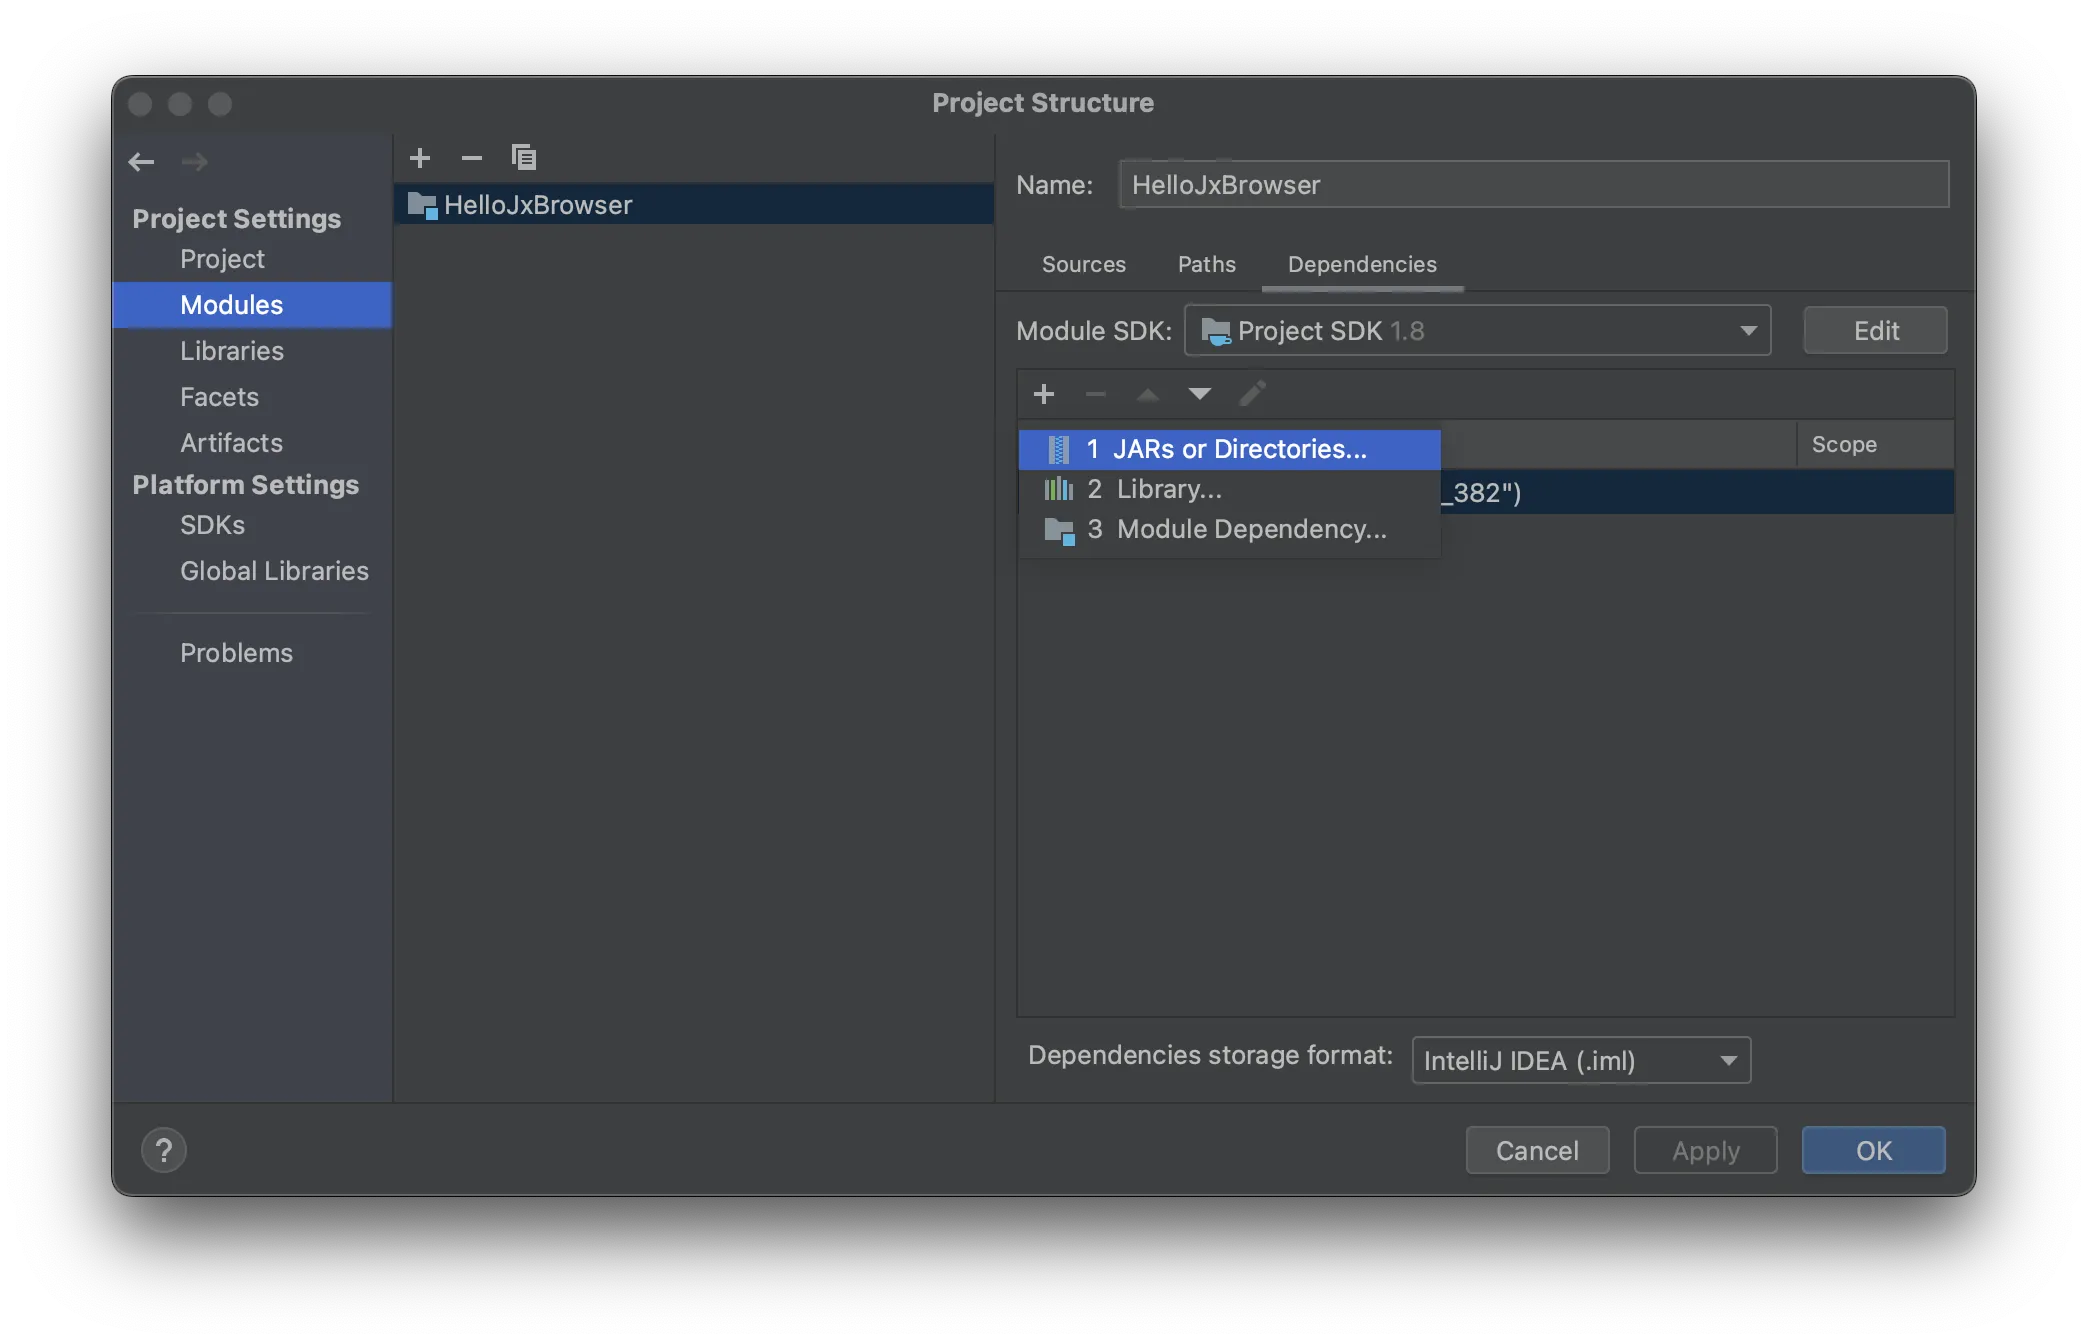
Task: Select Modules under Project Settings
Action: click(231, 304)
